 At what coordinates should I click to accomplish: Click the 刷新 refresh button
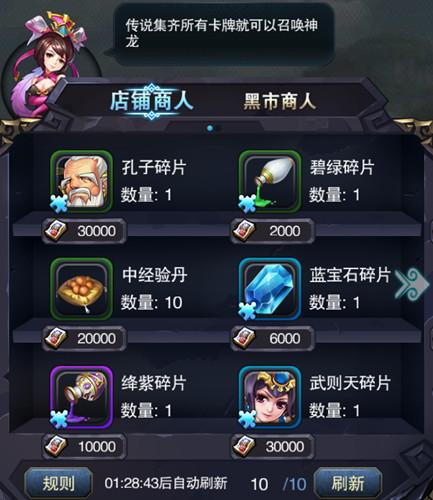pos(348,483)
